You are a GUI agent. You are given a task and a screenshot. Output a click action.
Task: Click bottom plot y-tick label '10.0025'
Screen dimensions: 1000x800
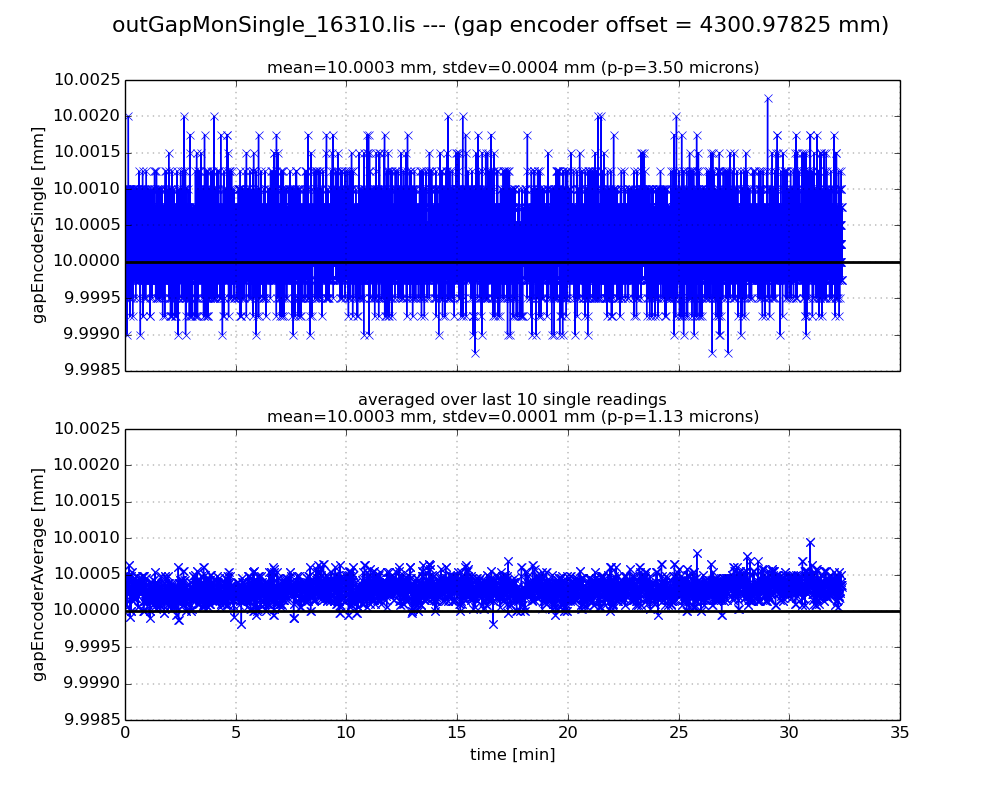point(86,429)
